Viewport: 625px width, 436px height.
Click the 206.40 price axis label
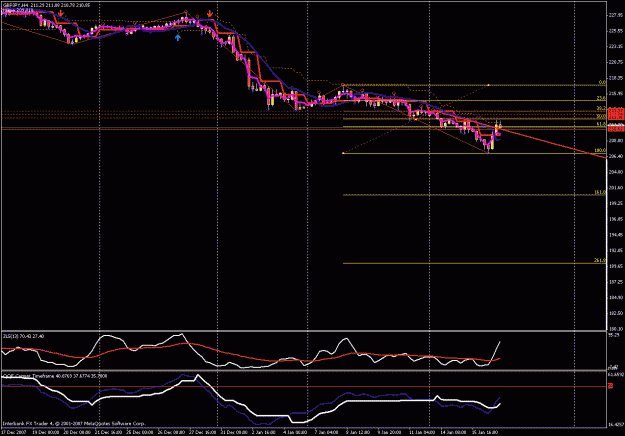pos(616,156)
